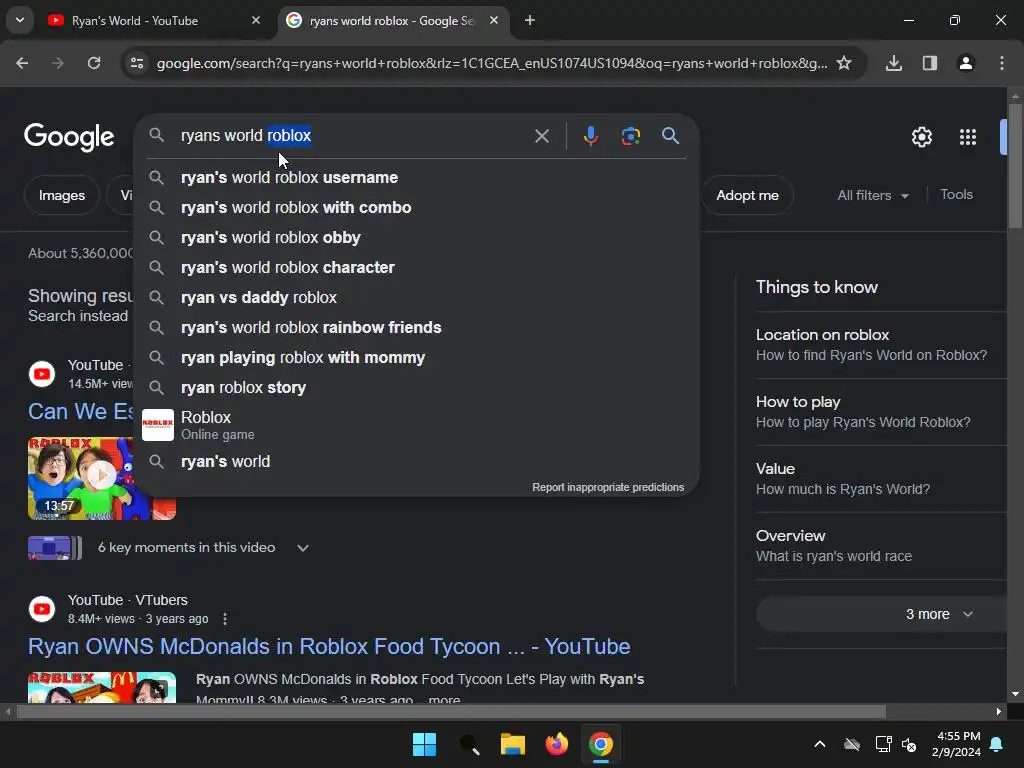The image size is (1024, 768).
Task: Report inappropriate predictions link
Action: [608, 487]
